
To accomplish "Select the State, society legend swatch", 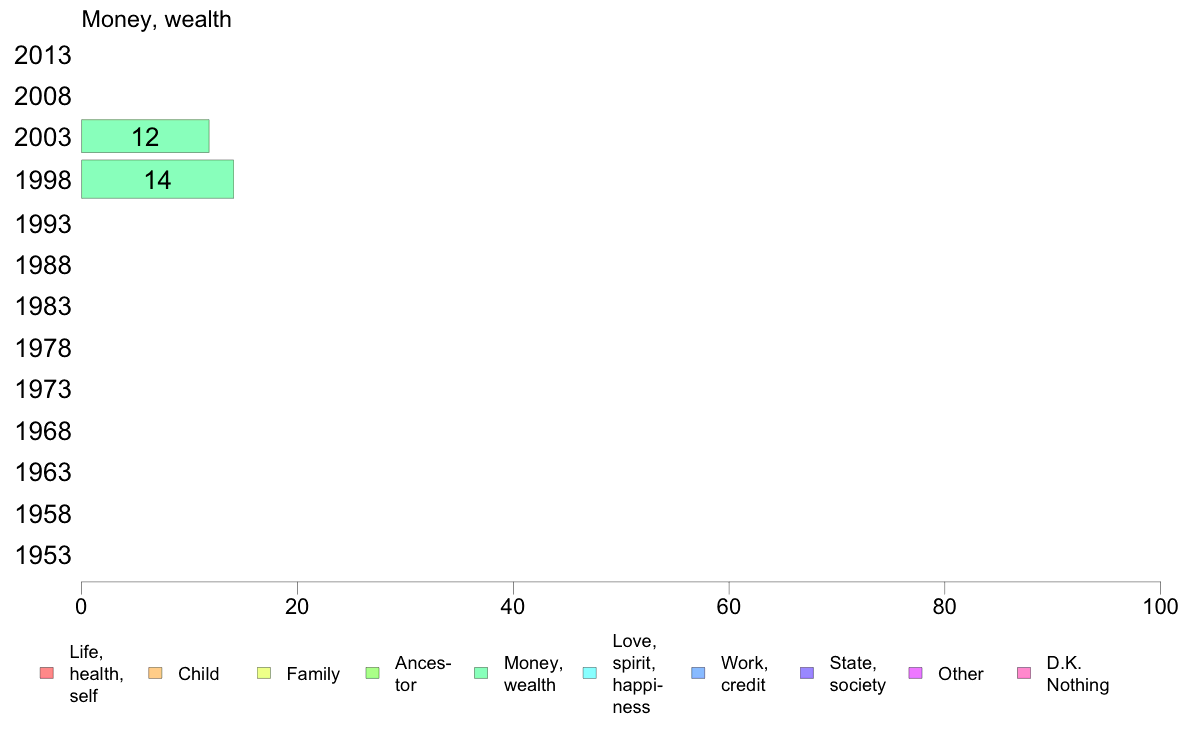I will (807, 673).
